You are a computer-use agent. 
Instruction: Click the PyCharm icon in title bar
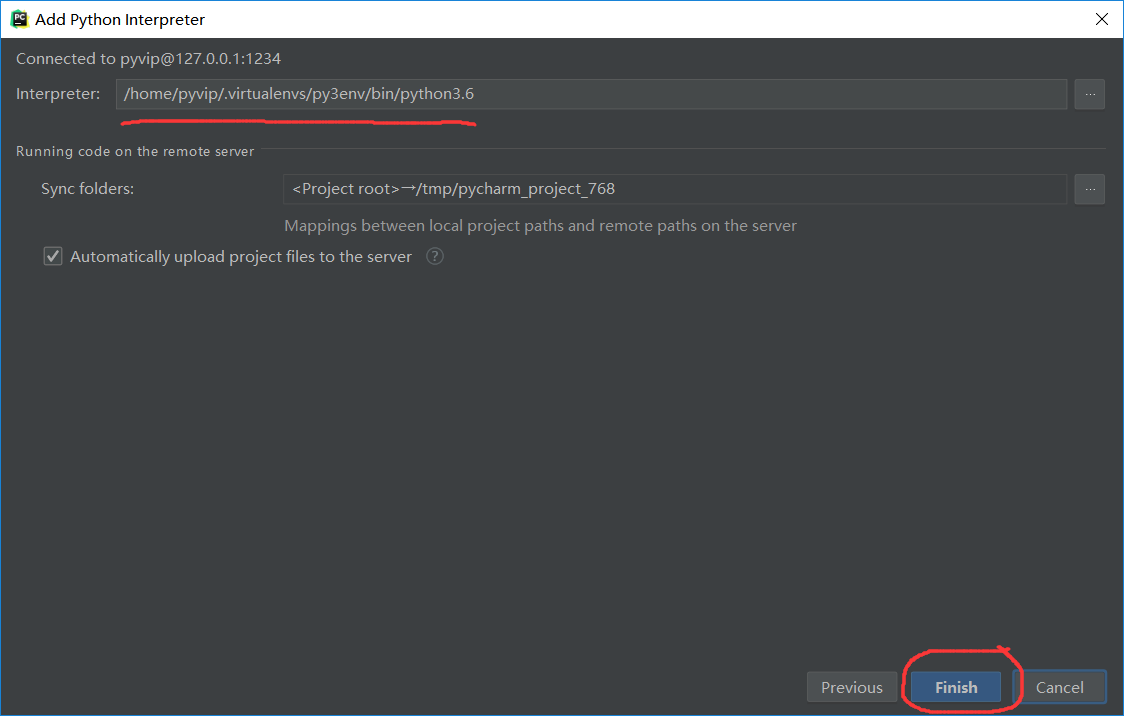[19, 19]
